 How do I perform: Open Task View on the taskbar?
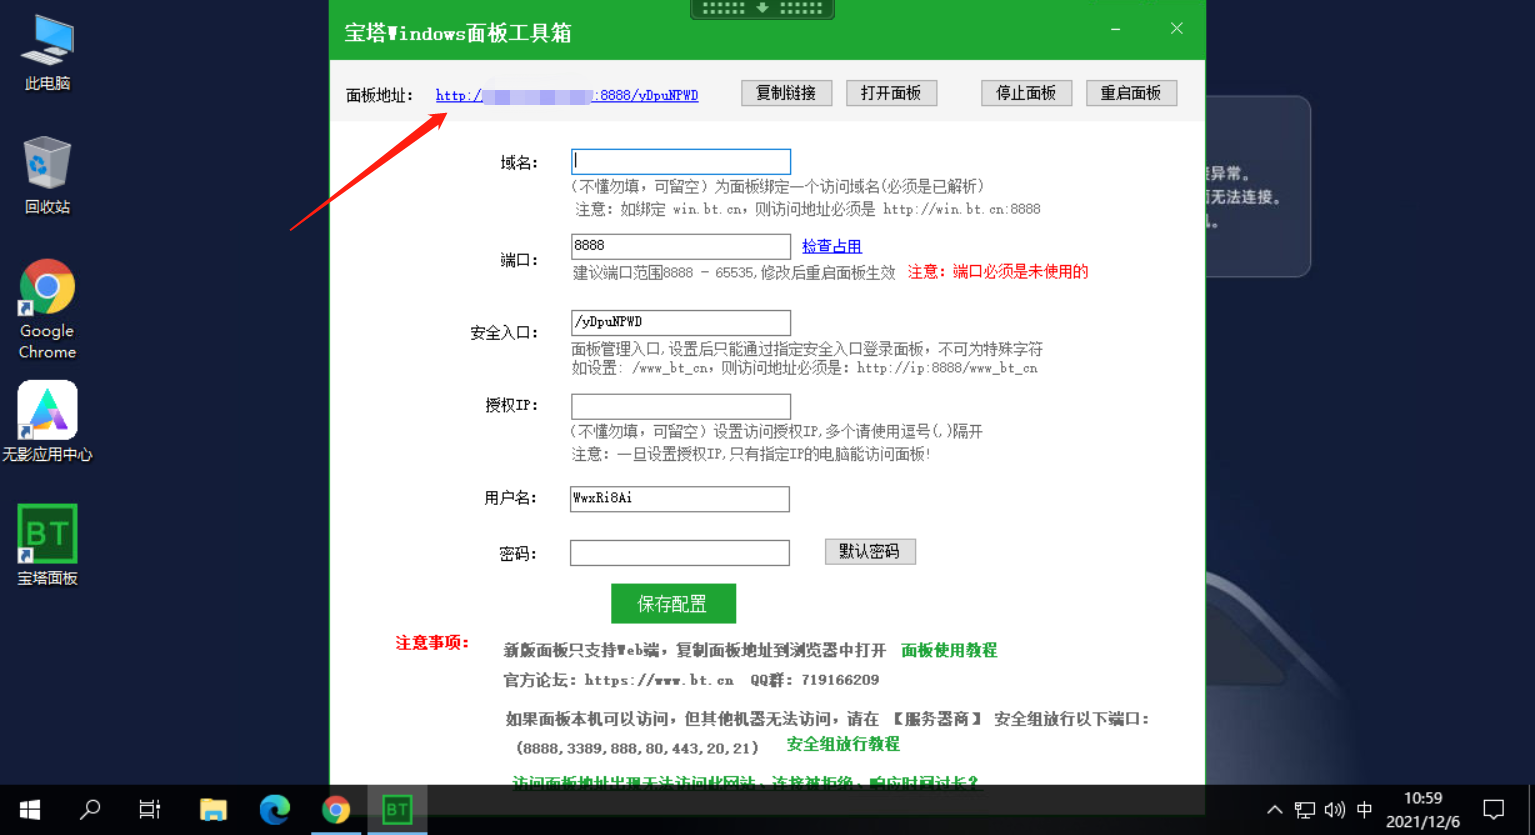[x=150, y=810]
